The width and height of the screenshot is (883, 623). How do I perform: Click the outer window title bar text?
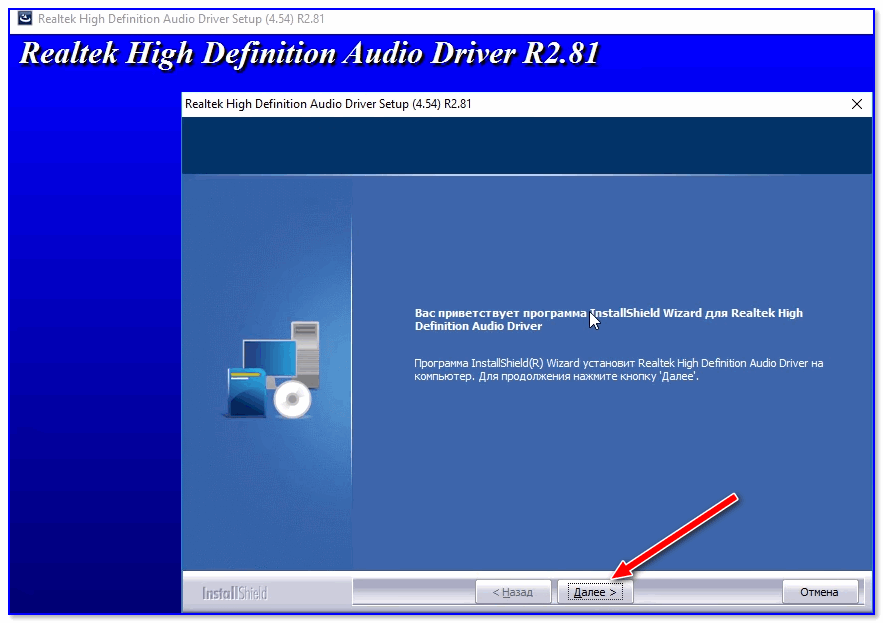click(x=180, y=19)
